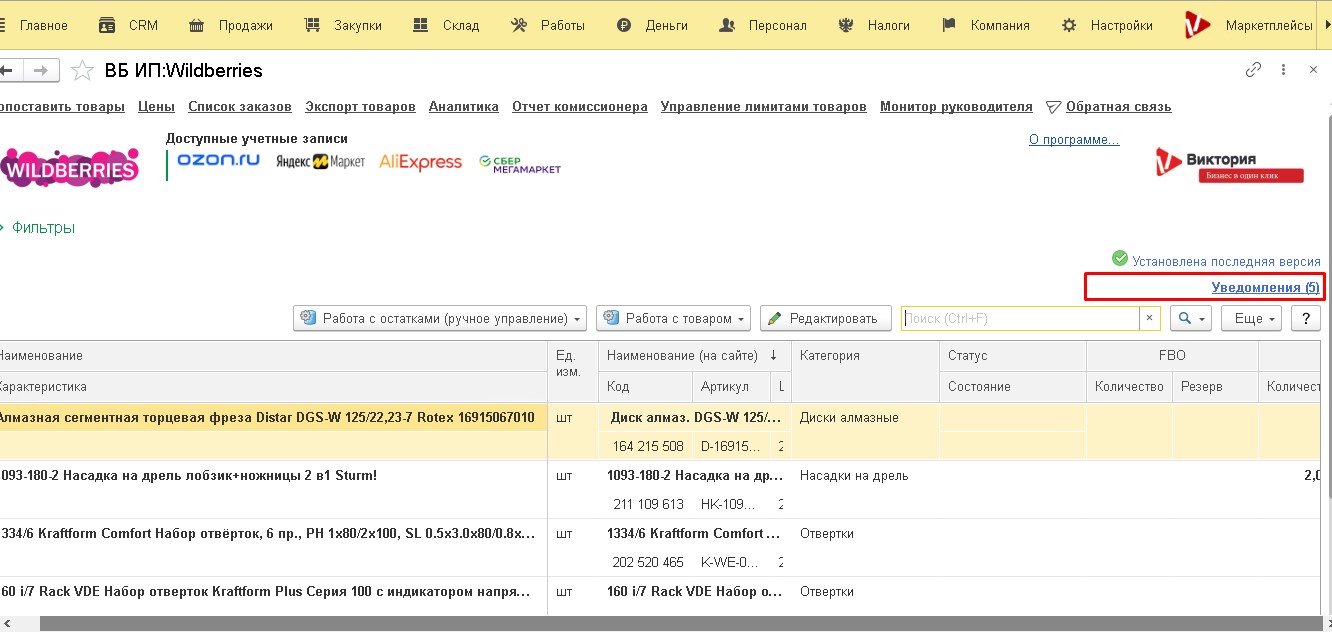Open the Цены link

click(x=156, y=107)
